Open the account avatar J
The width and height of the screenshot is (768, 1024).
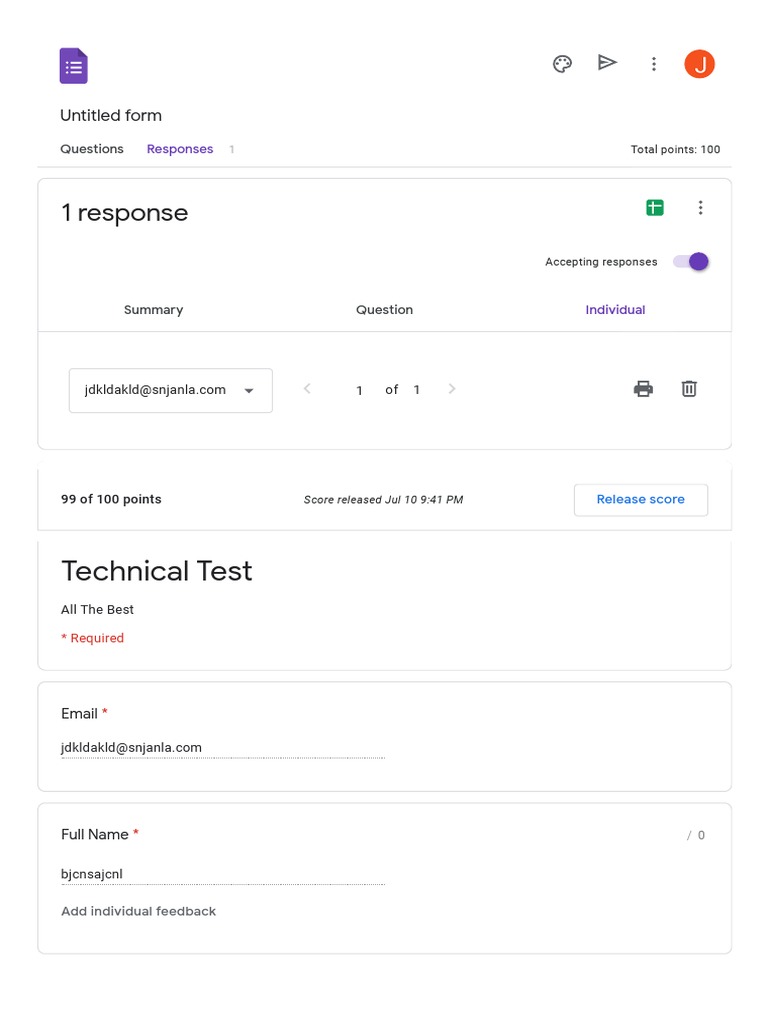point(699,64)
